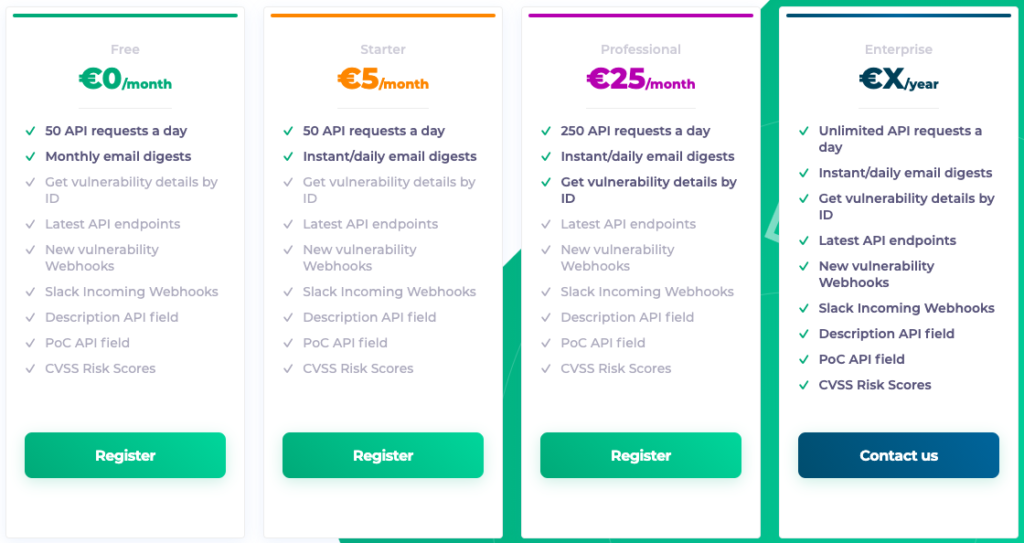Click the purple bar atop the Professional card
The image size is (1024, 543).
click(641, 15)
